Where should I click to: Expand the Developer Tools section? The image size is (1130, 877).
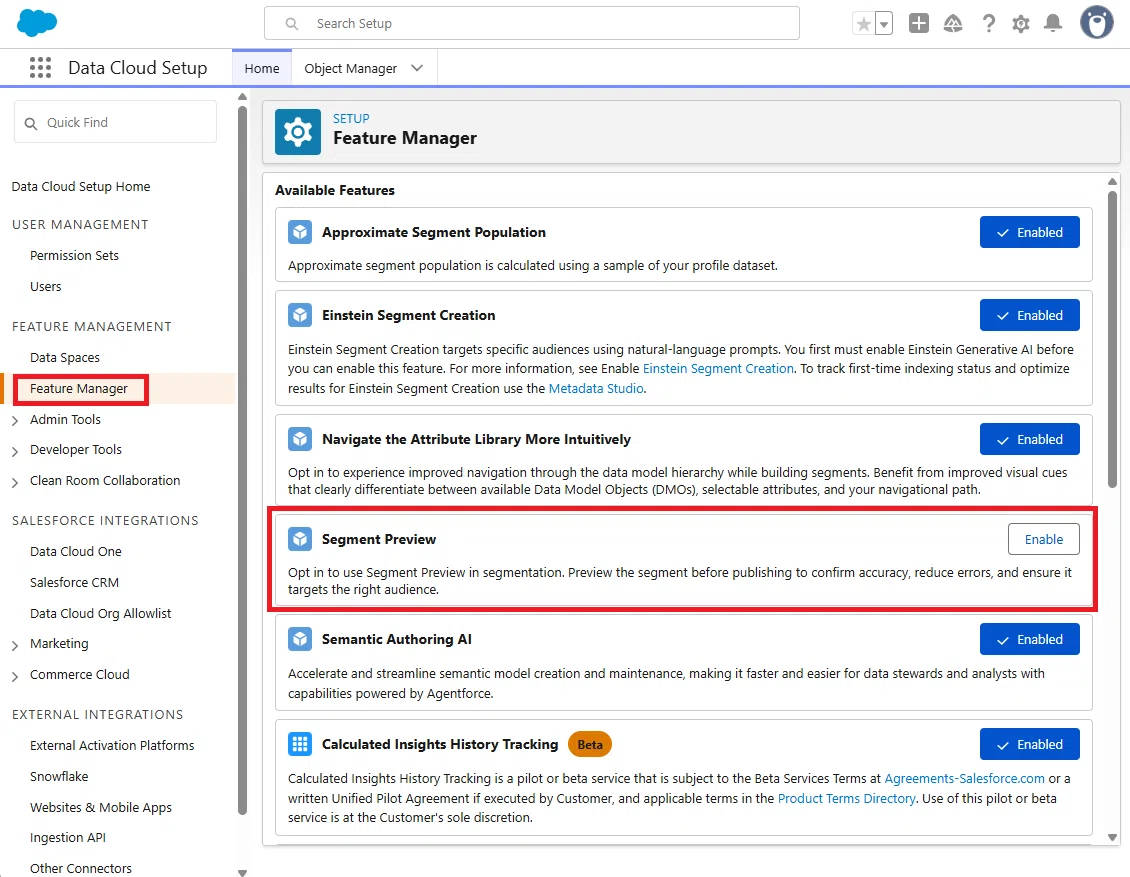(x=15, y=451)
